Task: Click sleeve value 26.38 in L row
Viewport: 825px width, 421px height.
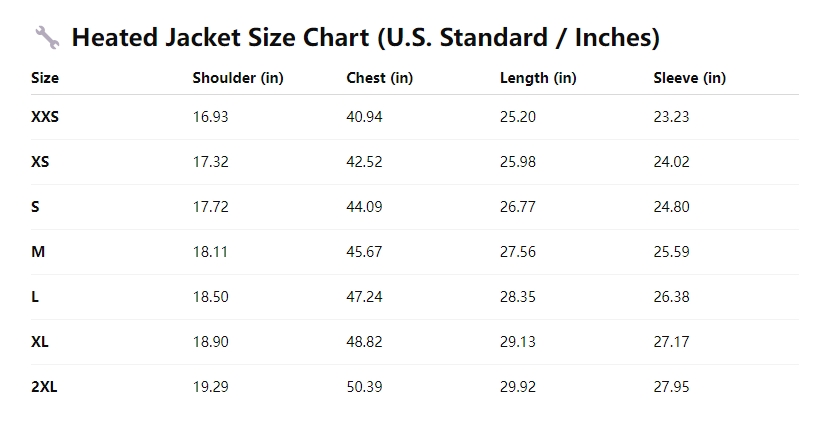Action: [x=671, y=297]
